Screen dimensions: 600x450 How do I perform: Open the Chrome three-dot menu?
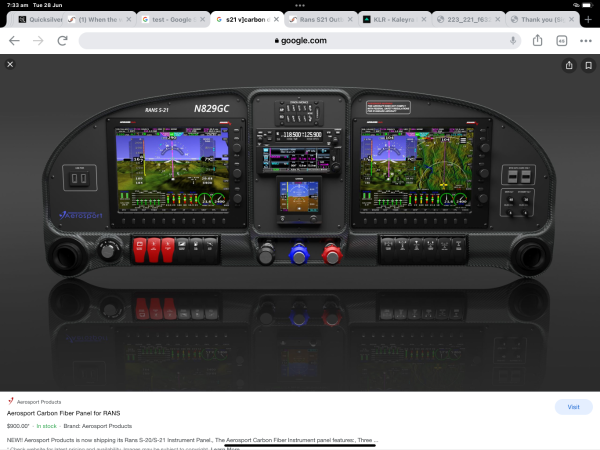(x=585, y=40)
